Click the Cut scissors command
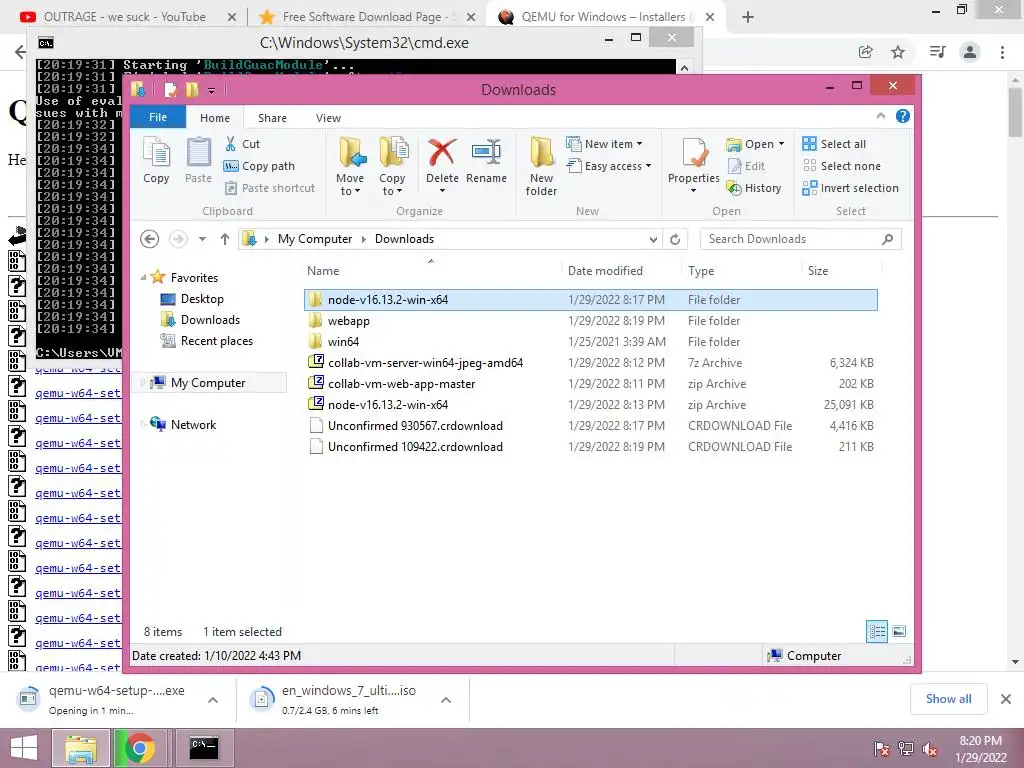The width and height of the screenshot is (1024, 768). coord(242,144)
